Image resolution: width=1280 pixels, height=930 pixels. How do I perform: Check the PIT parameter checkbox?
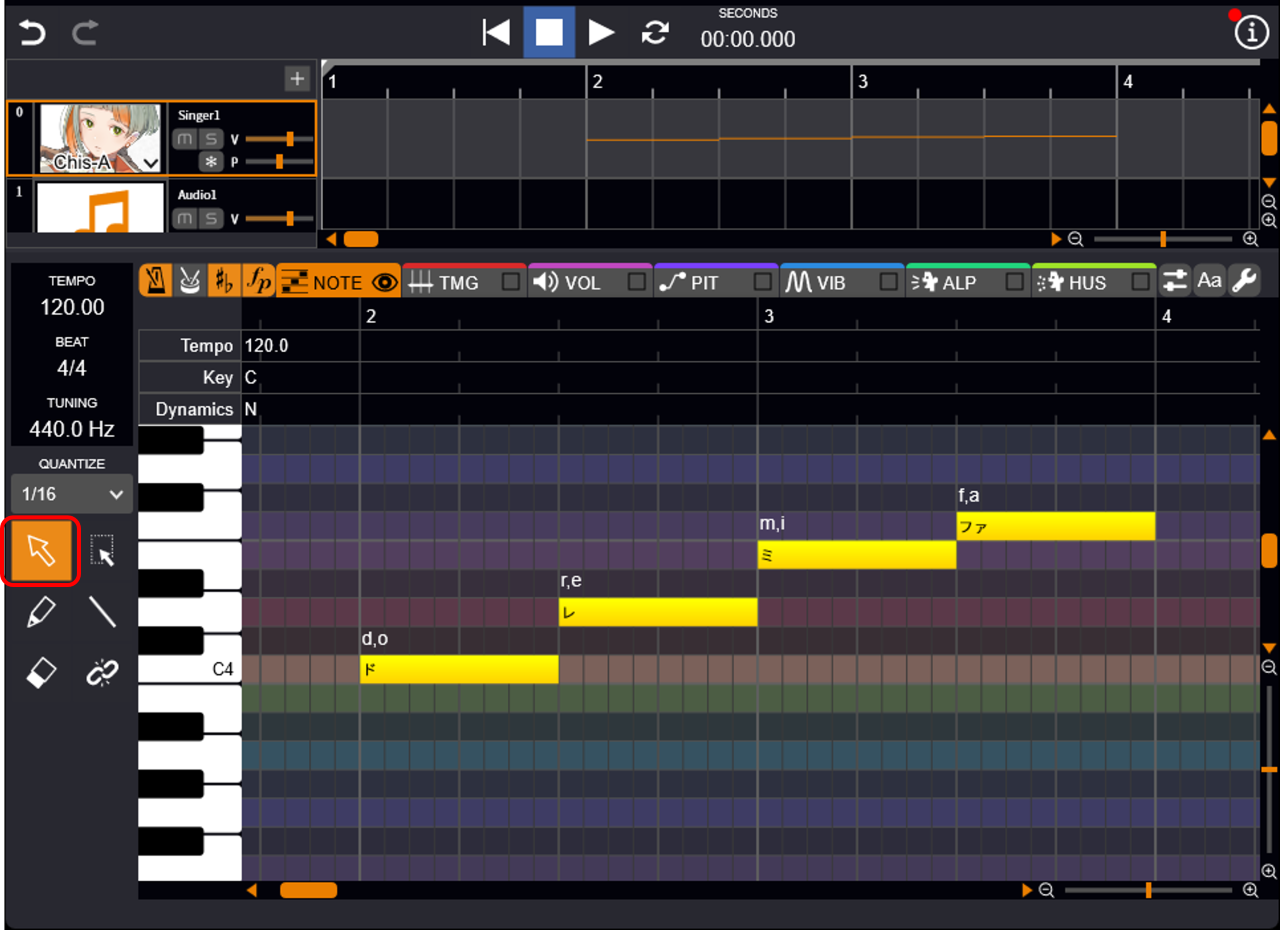763,283
